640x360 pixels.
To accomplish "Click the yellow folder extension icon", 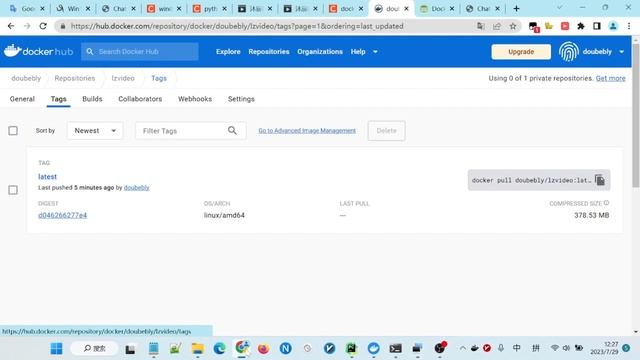I will coord(549,26).
